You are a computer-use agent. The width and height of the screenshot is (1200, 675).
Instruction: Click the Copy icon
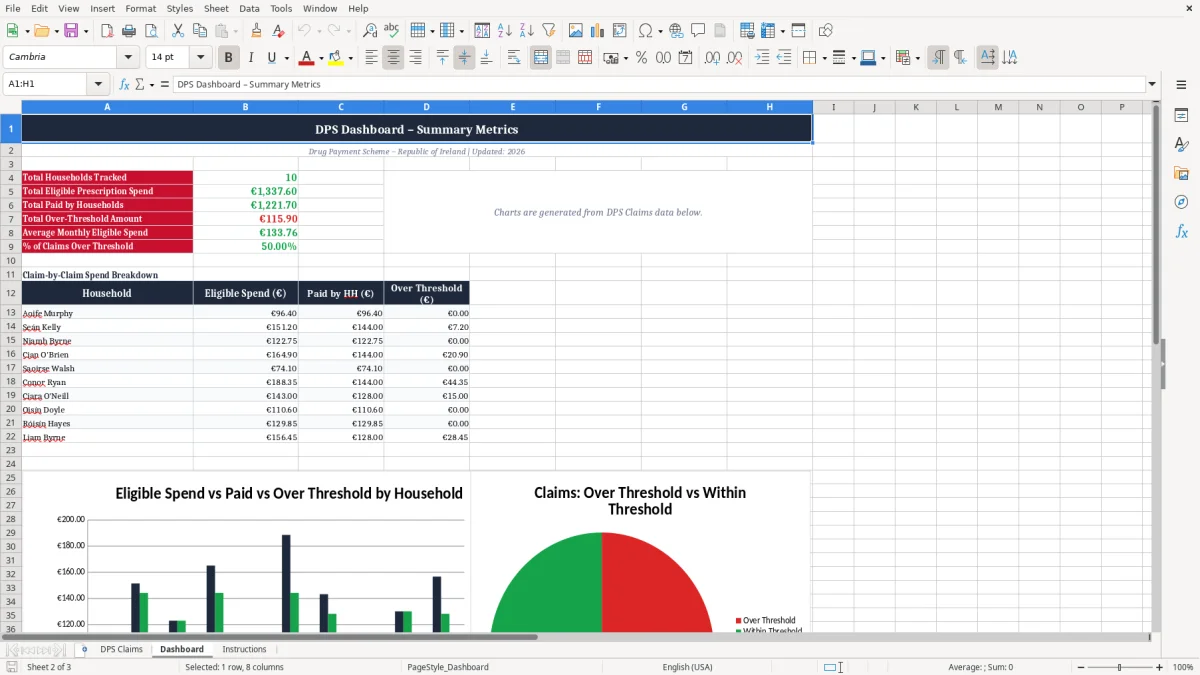tap(199, 31)
